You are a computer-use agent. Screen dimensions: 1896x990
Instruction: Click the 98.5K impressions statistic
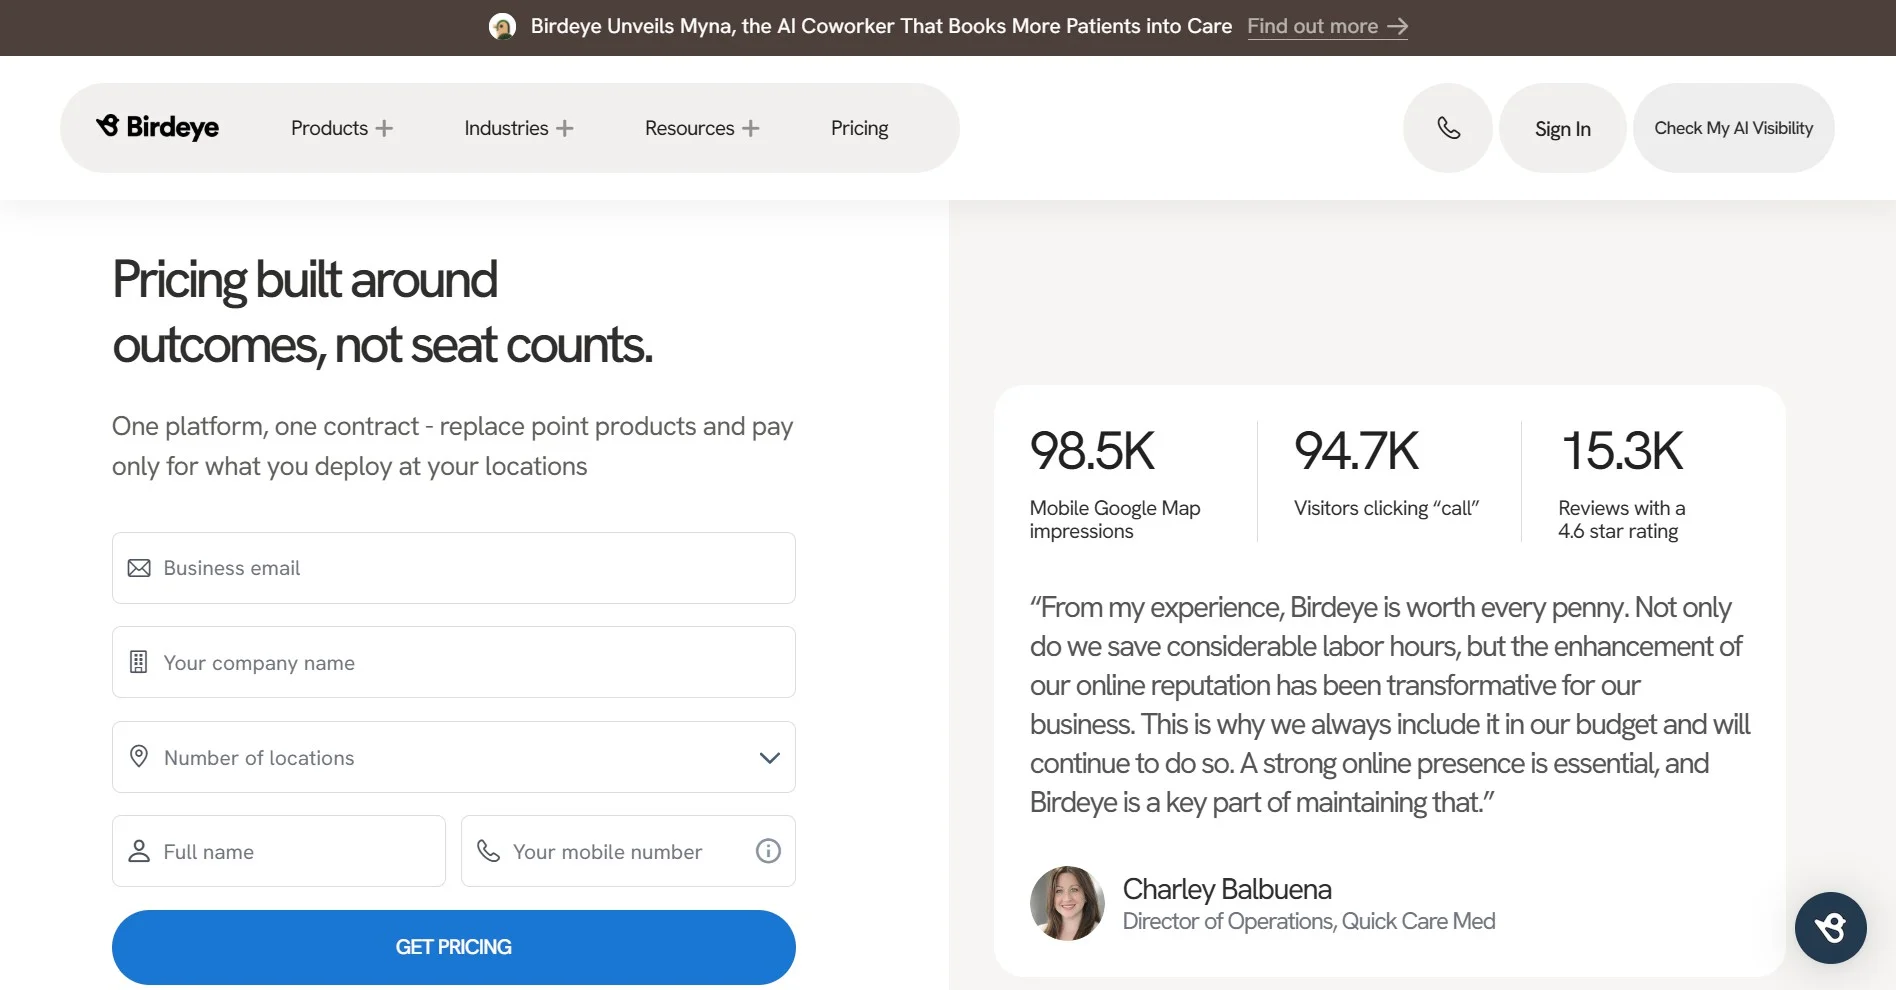(x=1092, y=451)
